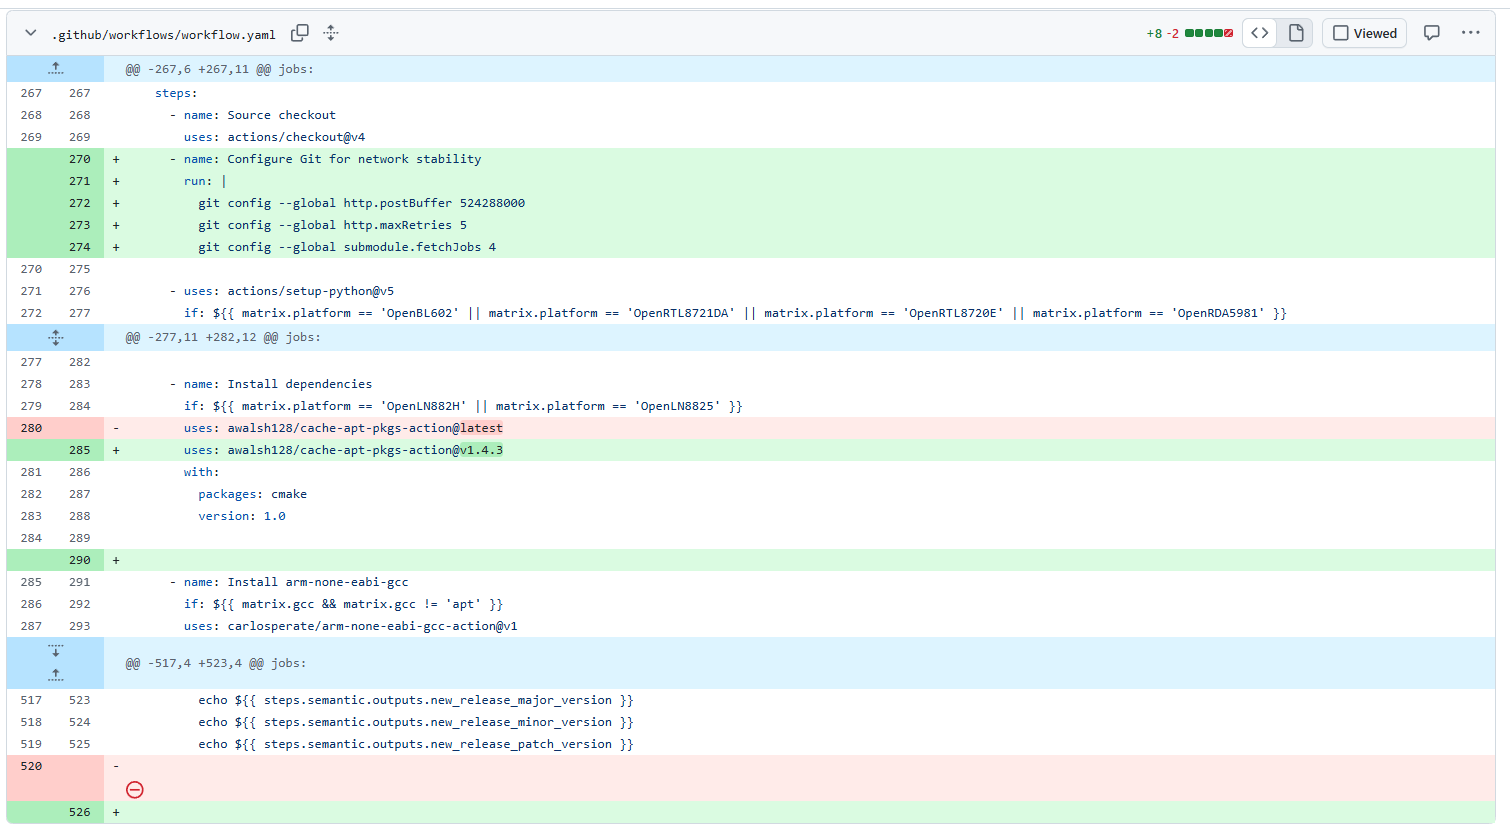Select deleted line number 280
Screen dimensions: 1510x834
coord(31,428)
